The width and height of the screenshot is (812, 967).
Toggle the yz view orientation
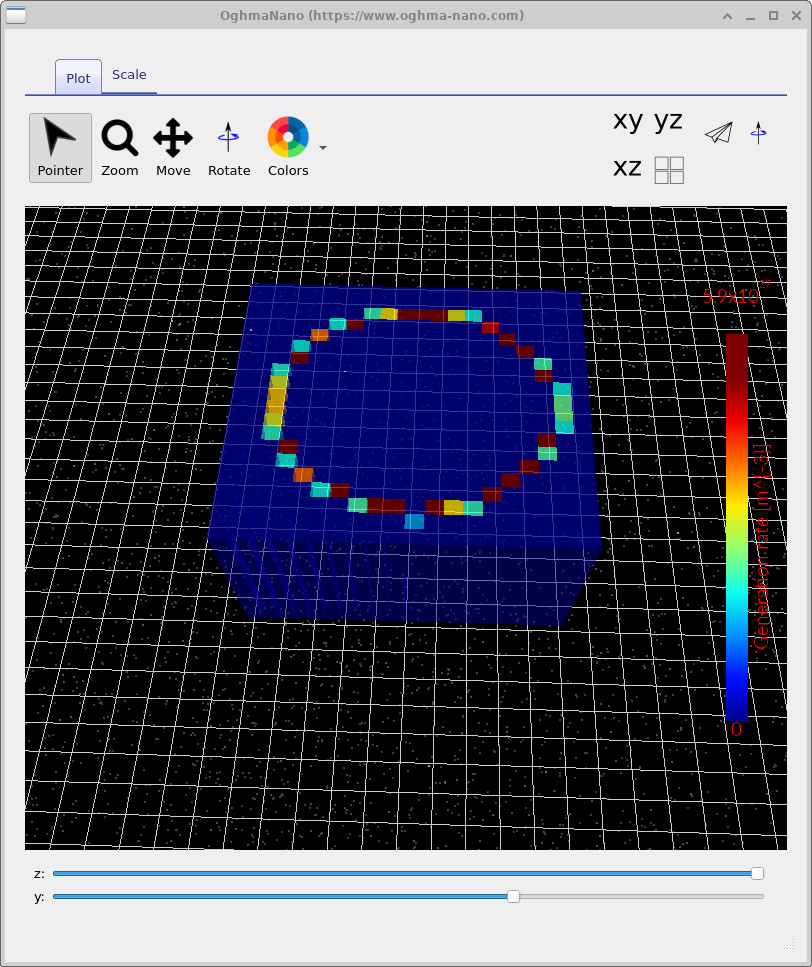tap(666, 121)
